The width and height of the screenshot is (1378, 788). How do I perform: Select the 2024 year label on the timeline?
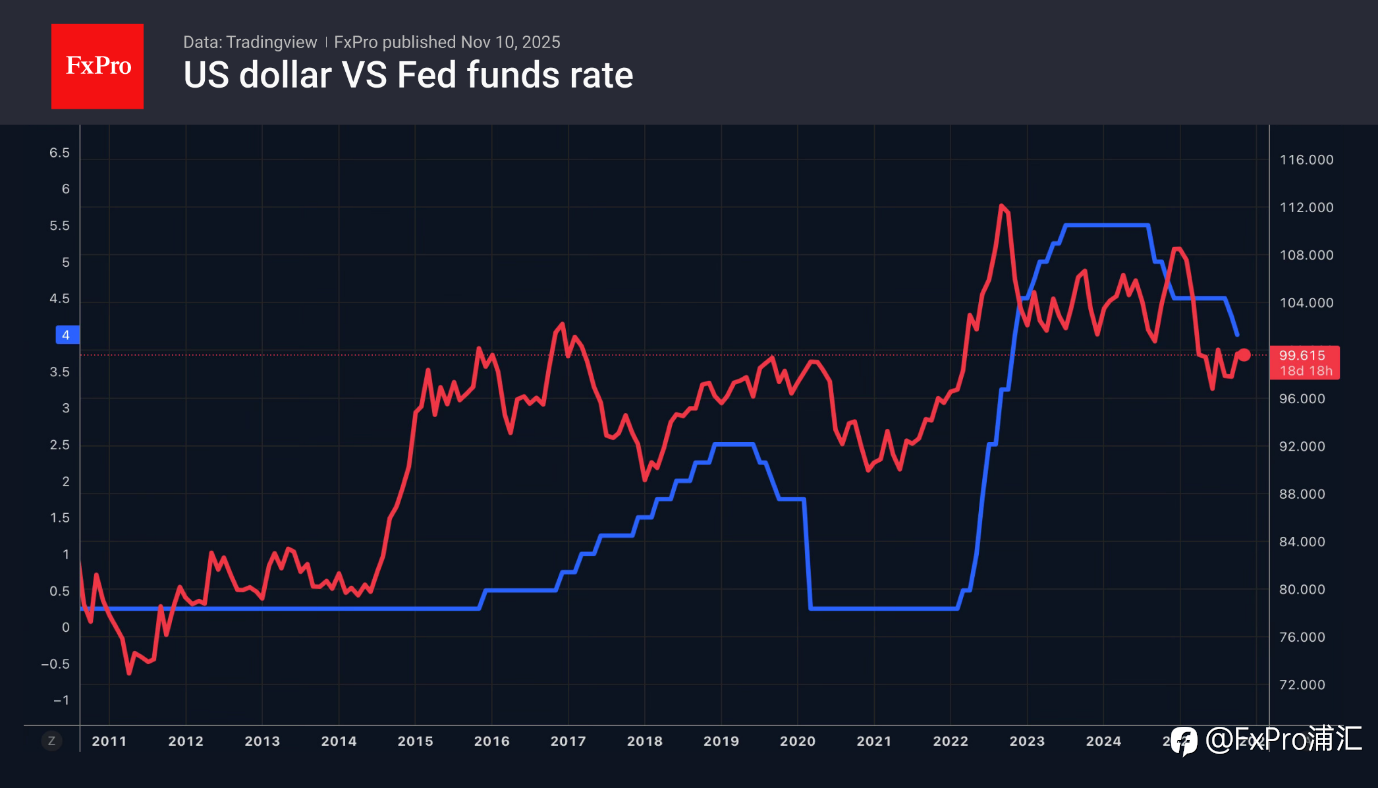click(x=1103, y=741)
